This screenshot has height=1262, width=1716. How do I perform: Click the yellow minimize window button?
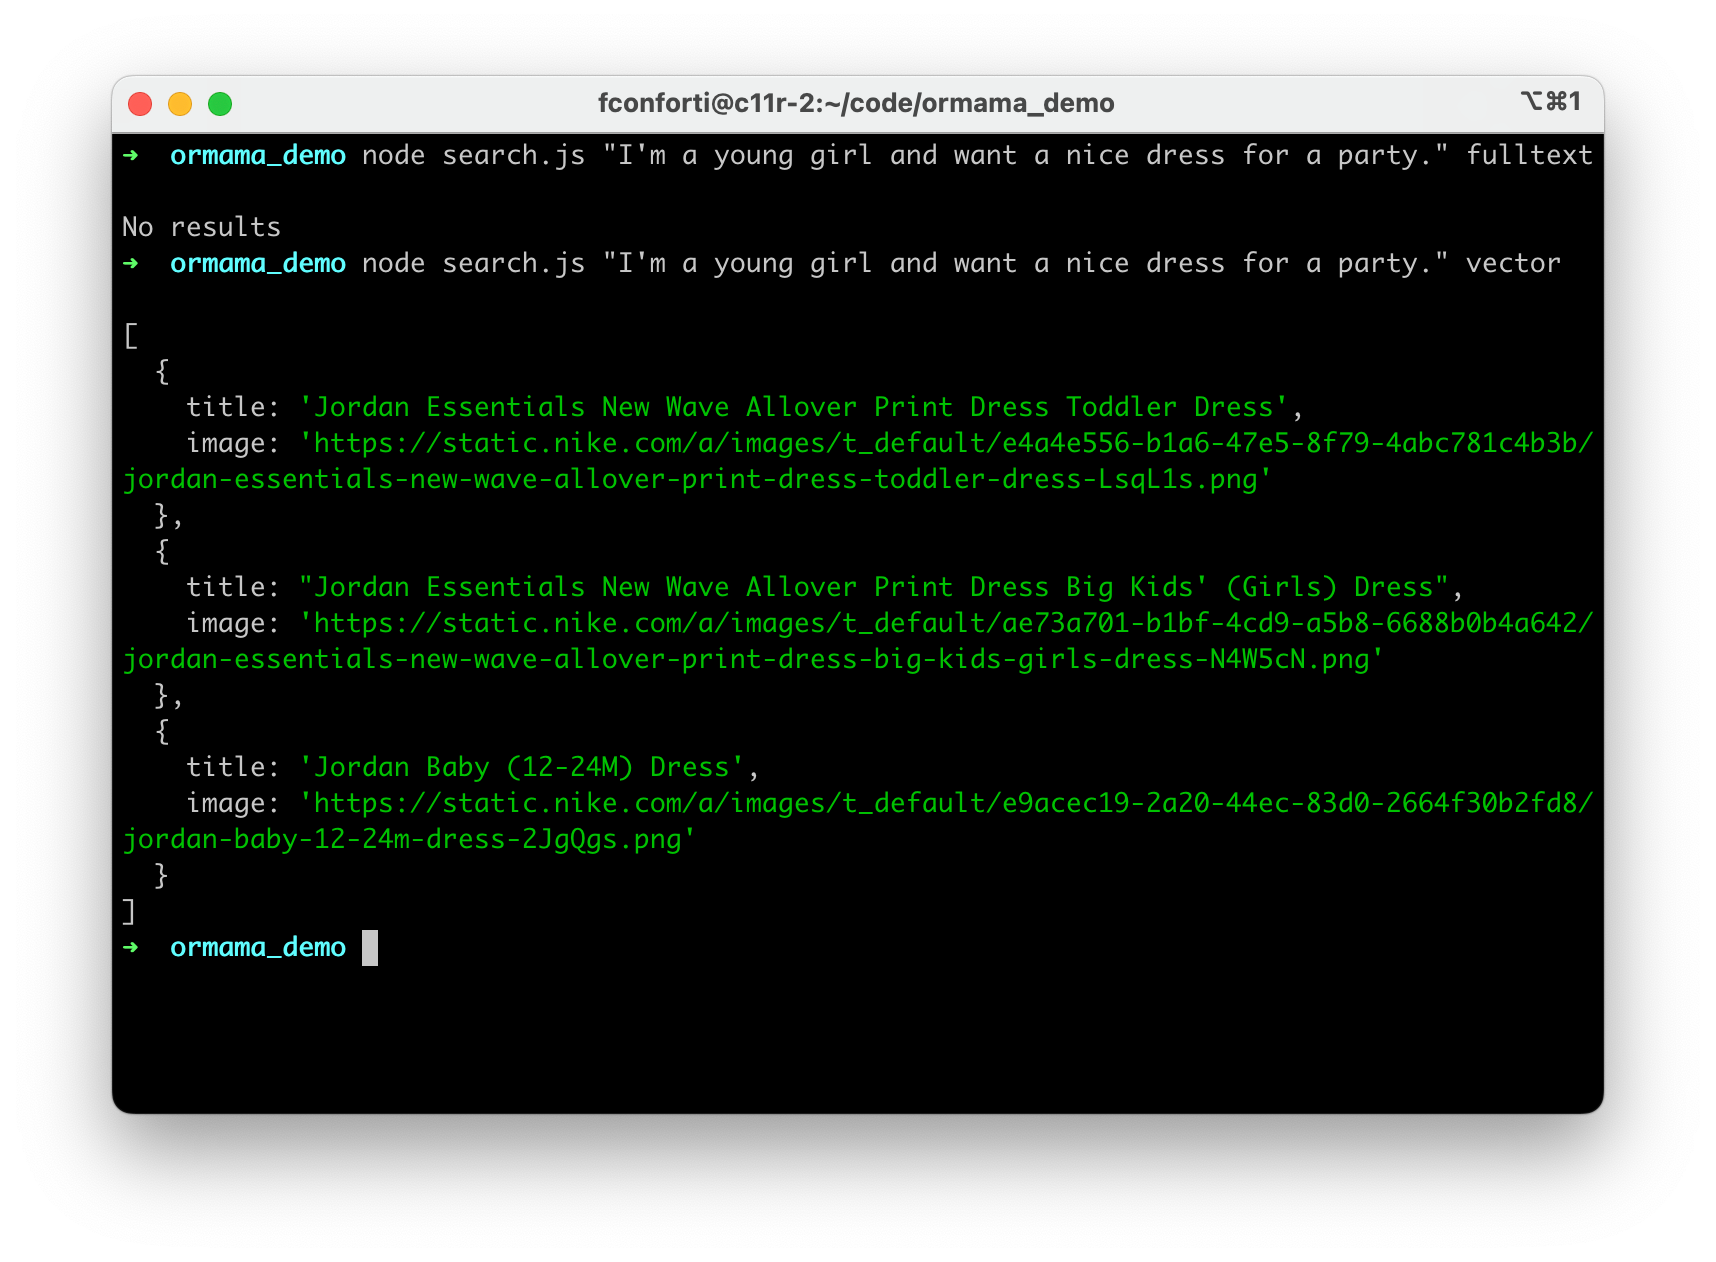[180, 104]
